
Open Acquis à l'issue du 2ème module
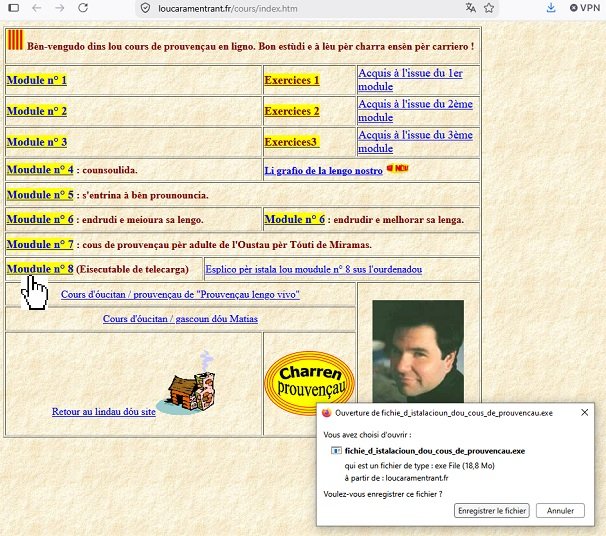click(415, 111)
